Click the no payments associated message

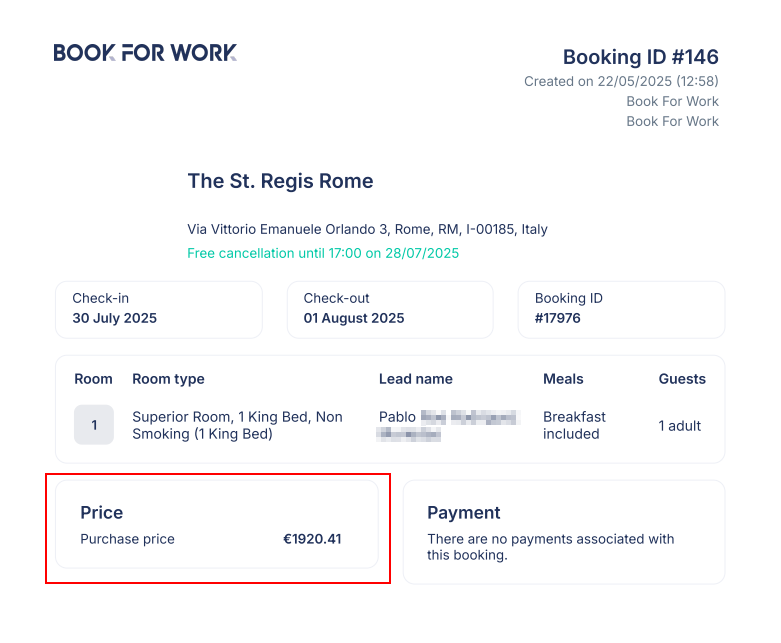coord(550,547)
